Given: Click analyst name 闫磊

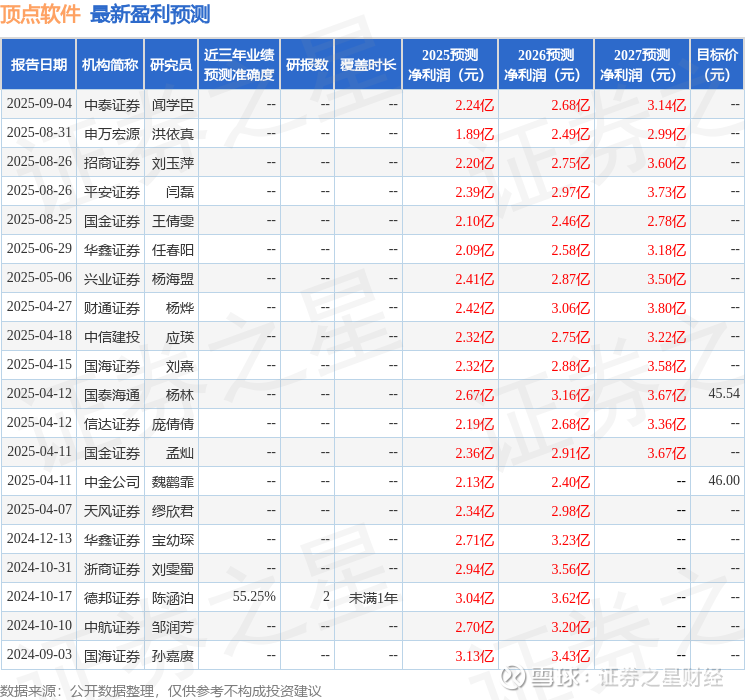Looking at the screenshot, I should coord(180,192).
